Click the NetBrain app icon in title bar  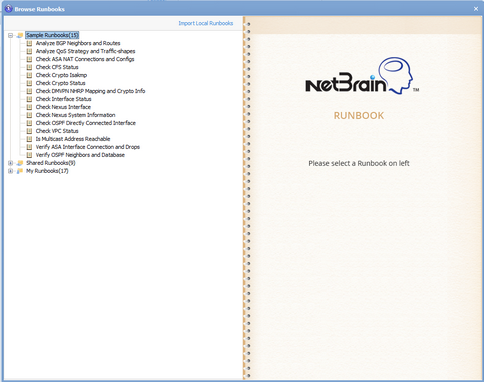click(x=9, y=9)
